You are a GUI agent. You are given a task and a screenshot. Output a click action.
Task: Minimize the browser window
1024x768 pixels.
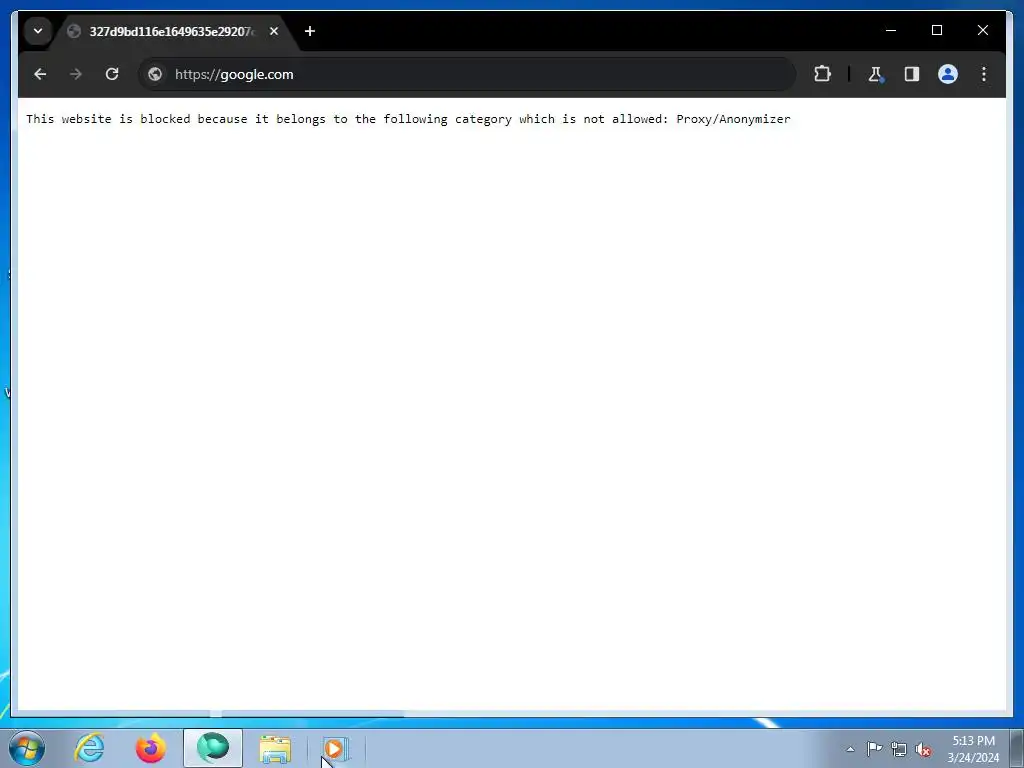coord(891,30)
